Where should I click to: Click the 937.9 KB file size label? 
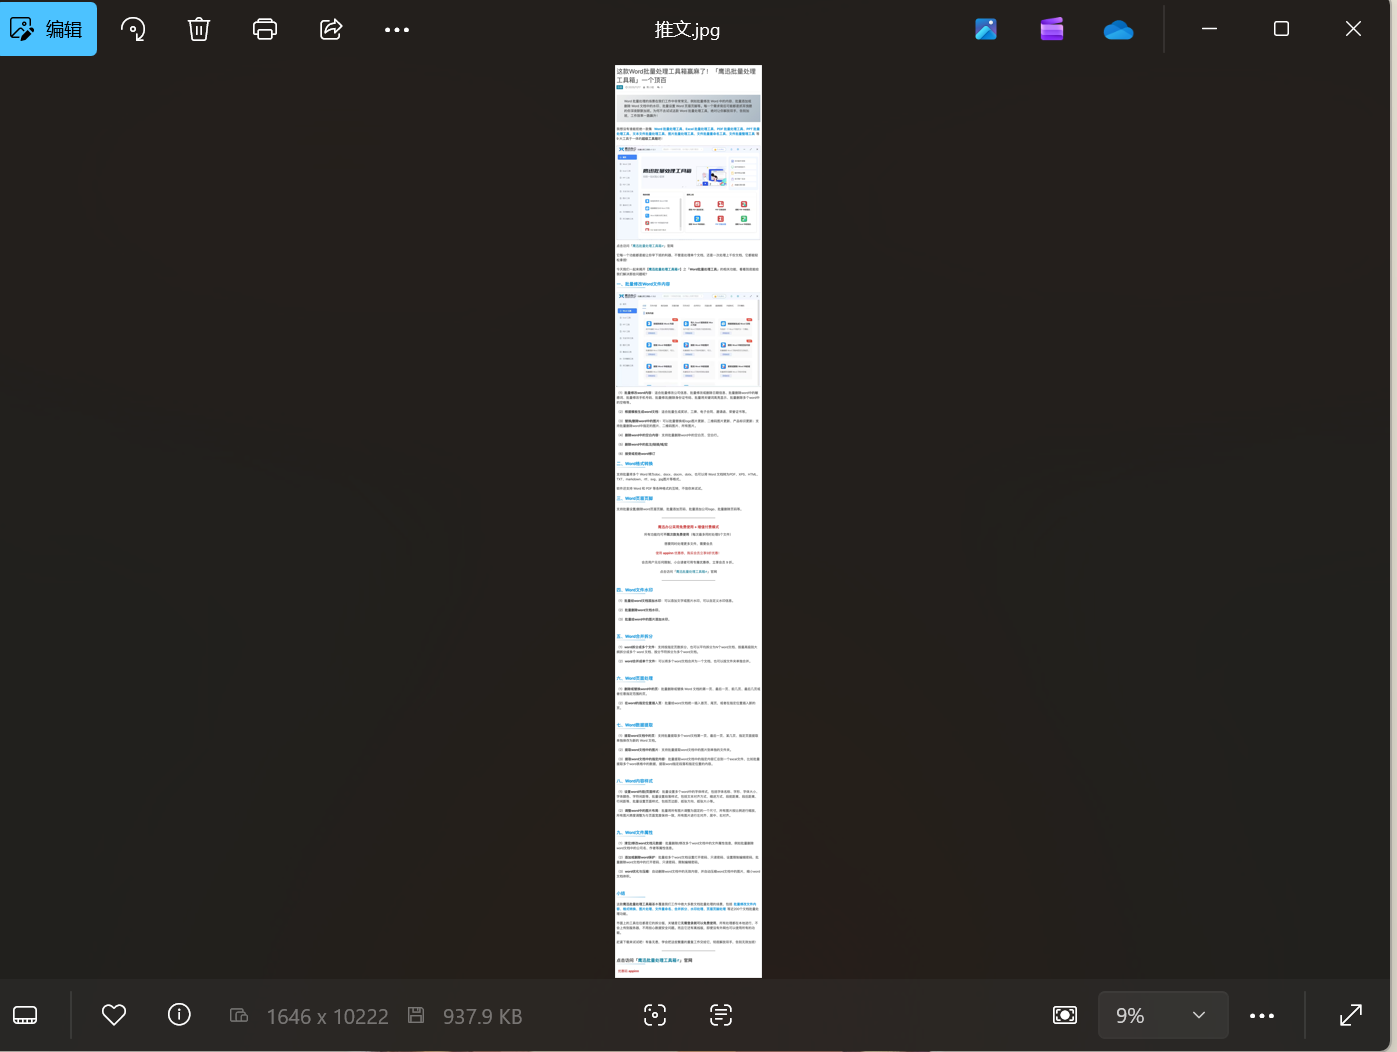click(482, 1016)
